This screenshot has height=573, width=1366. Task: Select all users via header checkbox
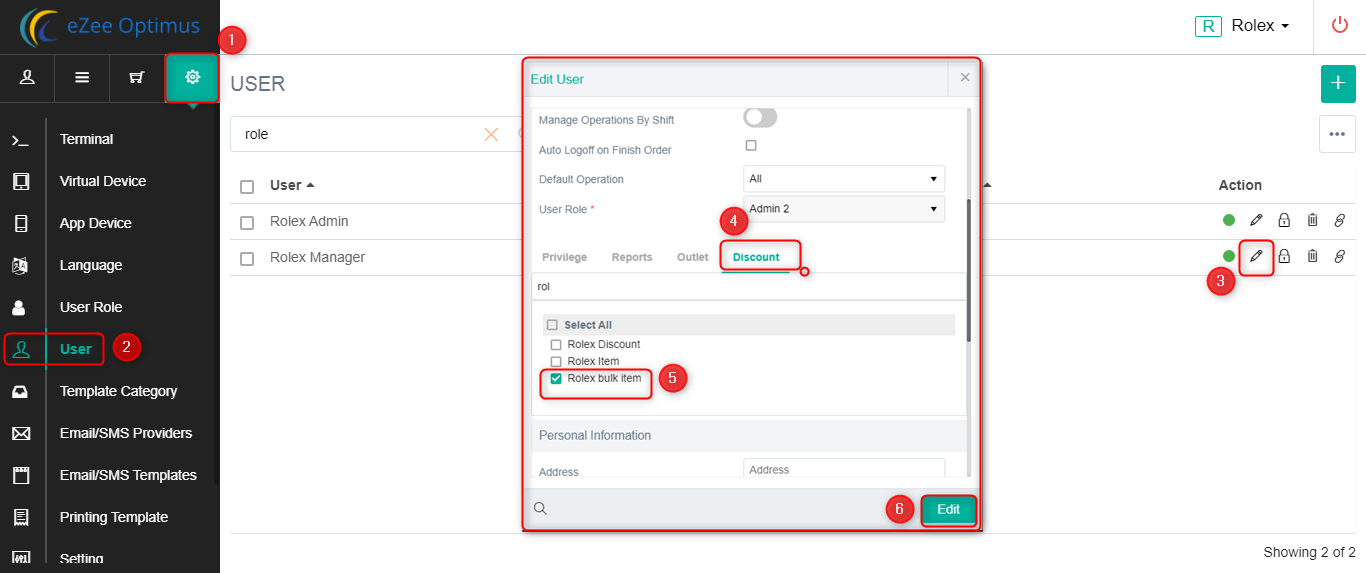tap(247, 186)
